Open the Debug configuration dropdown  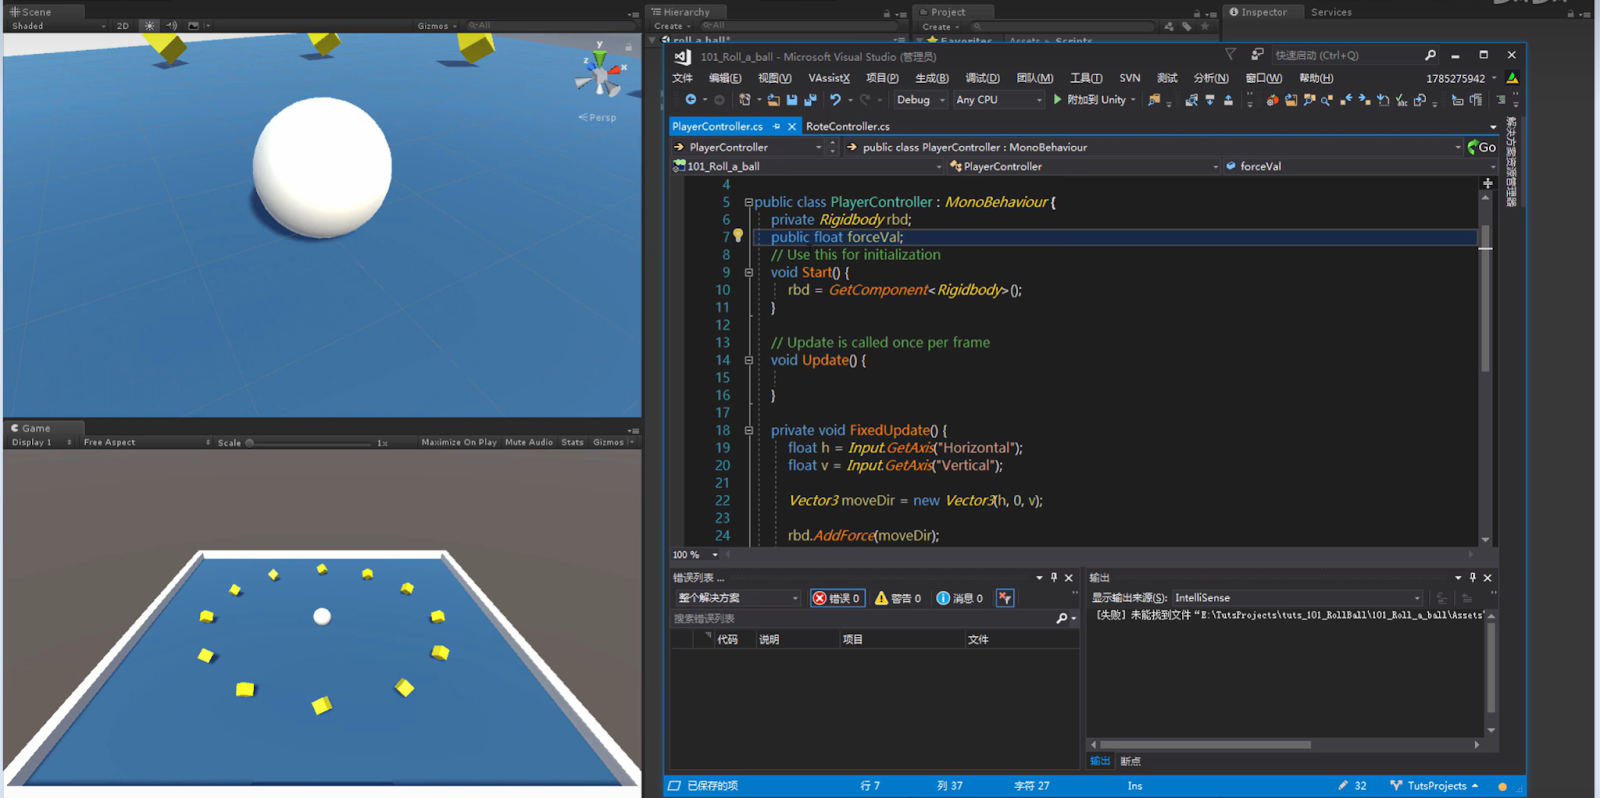[920, 100]
